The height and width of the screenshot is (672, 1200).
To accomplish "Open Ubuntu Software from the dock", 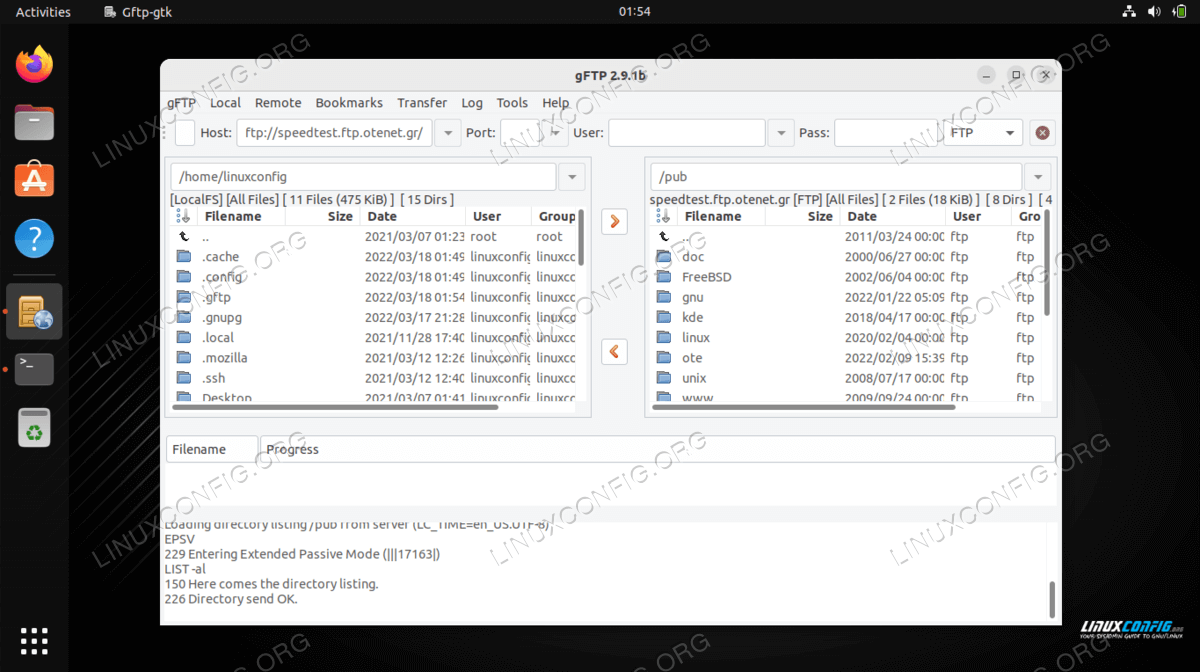I will [x=34, y=180].
